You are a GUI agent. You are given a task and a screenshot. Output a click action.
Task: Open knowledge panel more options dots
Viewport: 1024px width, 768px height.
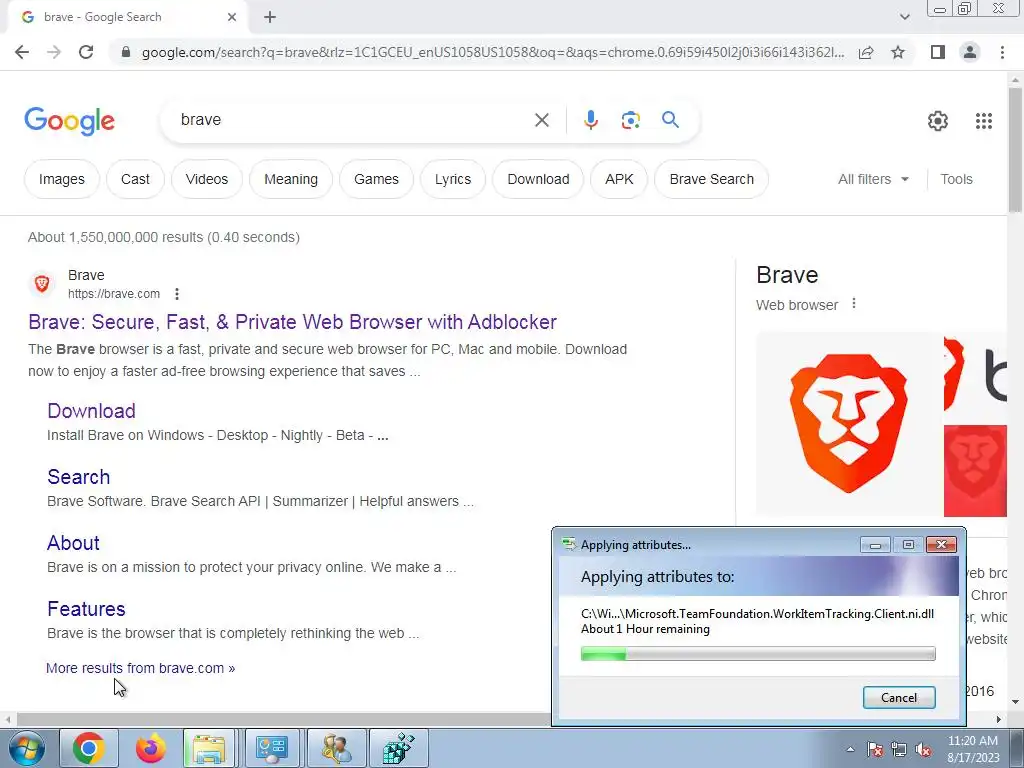[854, 304]
